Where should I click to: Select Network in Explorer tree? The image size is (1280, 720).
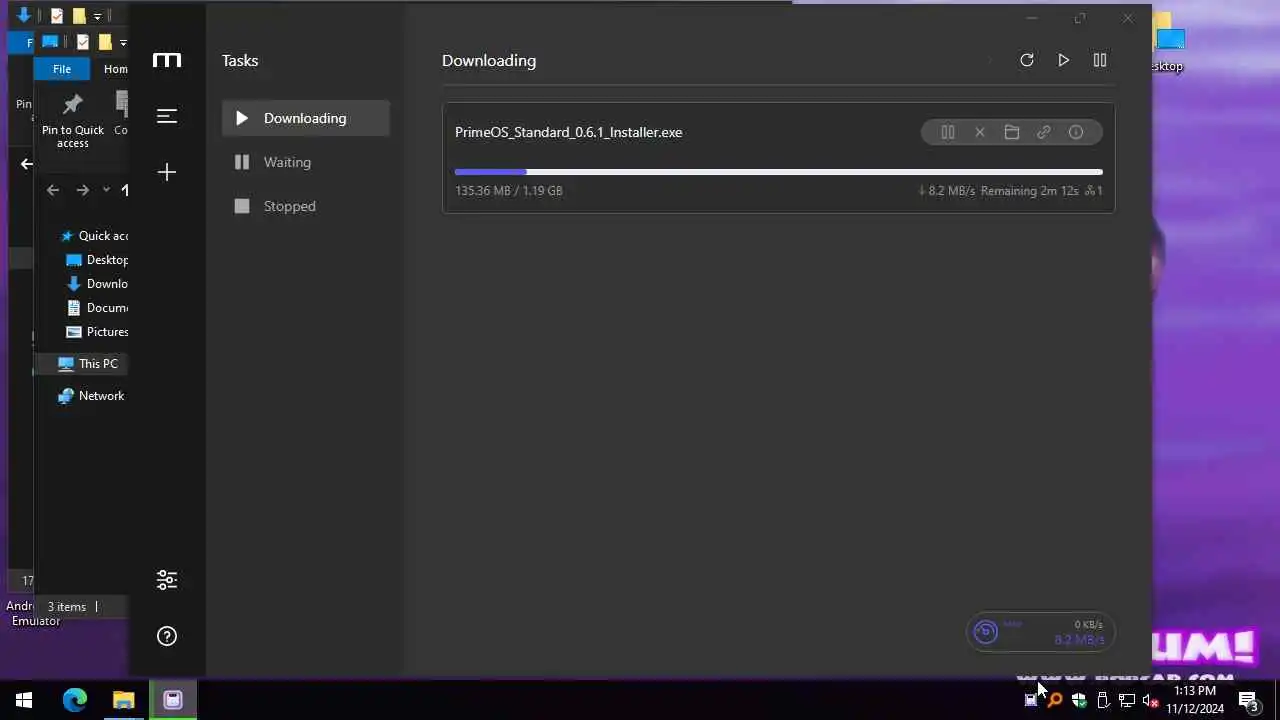[91, 396]
